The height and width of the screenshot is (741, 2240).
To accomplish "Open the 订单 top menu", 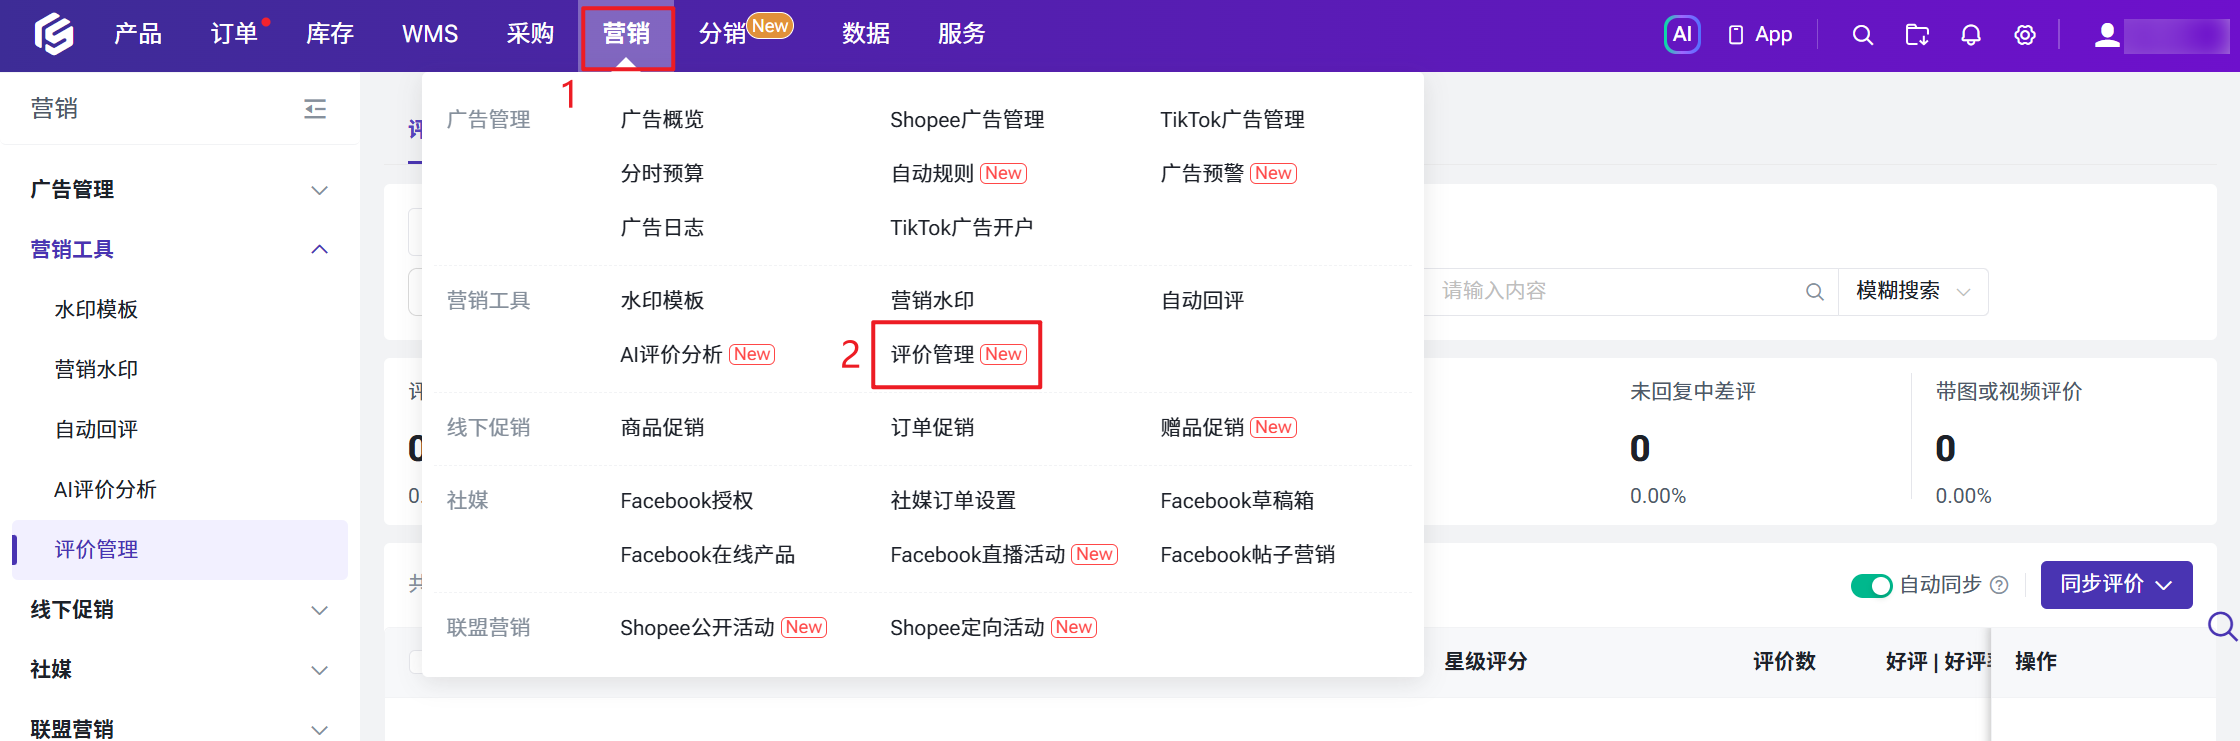I will pos(234,35).
